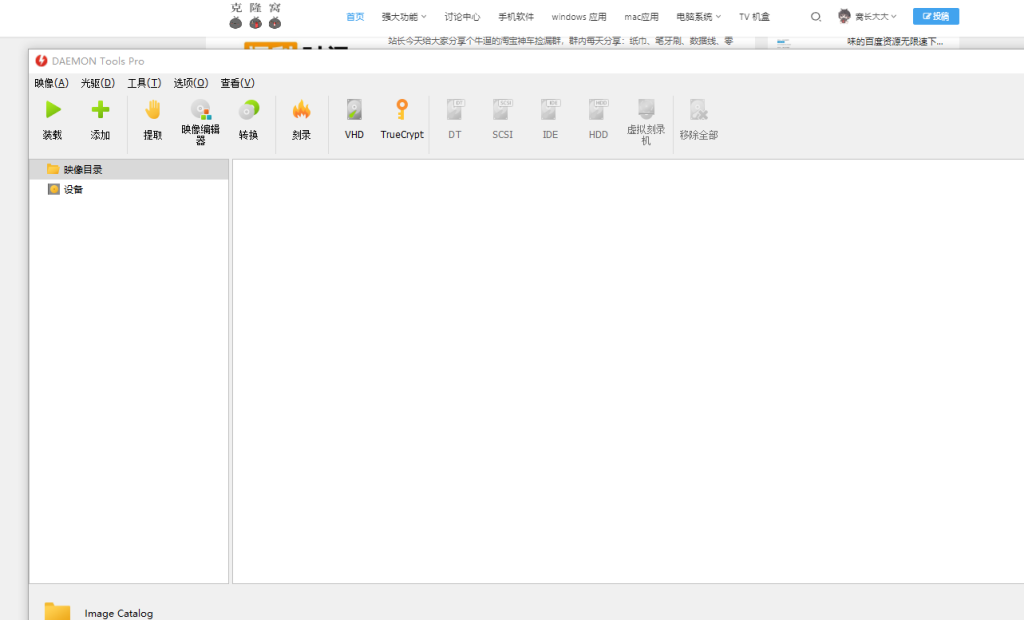Click the HDD virtual drive icon
The image size is (1024, 620).
click(x=598, y=109)
